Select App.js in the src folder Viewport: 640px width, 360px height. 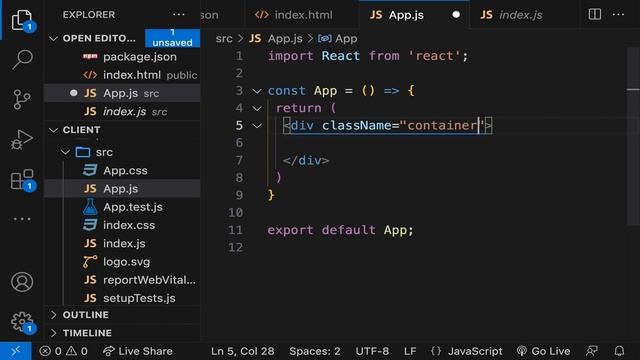[122, 189]
